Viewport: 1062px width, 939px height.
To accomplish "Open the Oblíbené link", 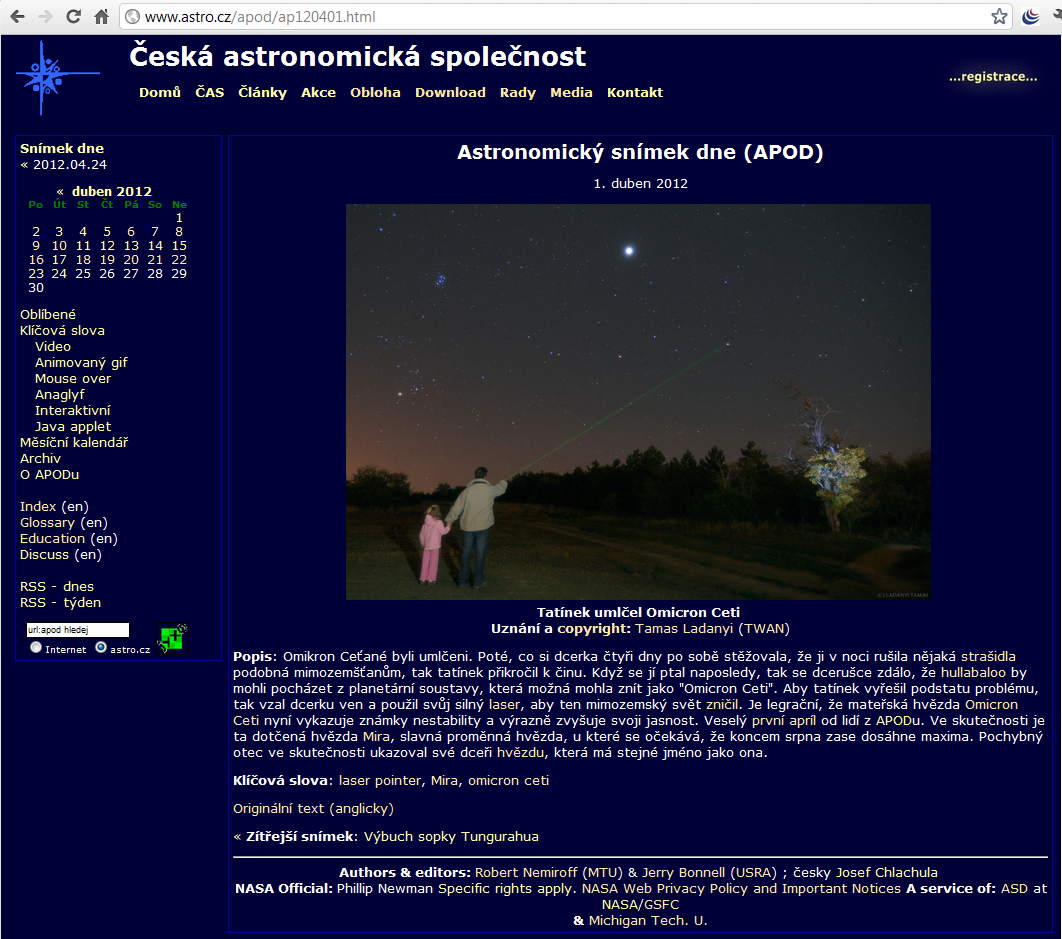I will [x=47, y=314].
